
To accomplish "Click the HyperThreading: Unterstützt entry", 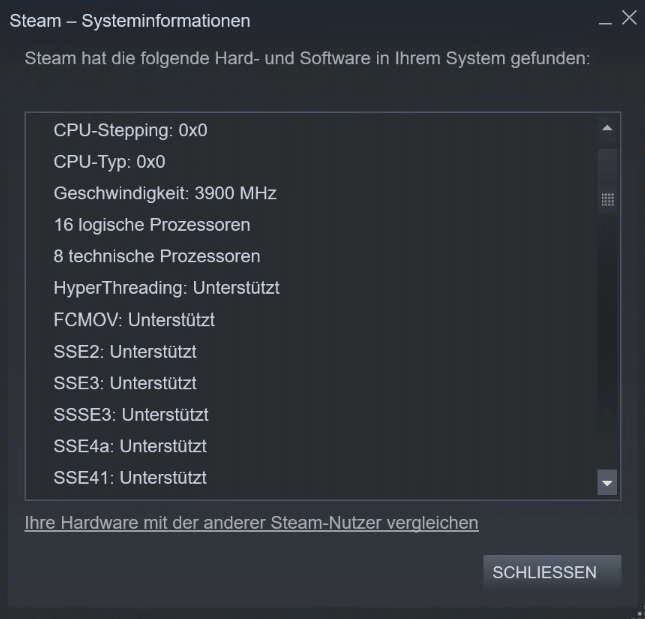I will coord(167,288).
